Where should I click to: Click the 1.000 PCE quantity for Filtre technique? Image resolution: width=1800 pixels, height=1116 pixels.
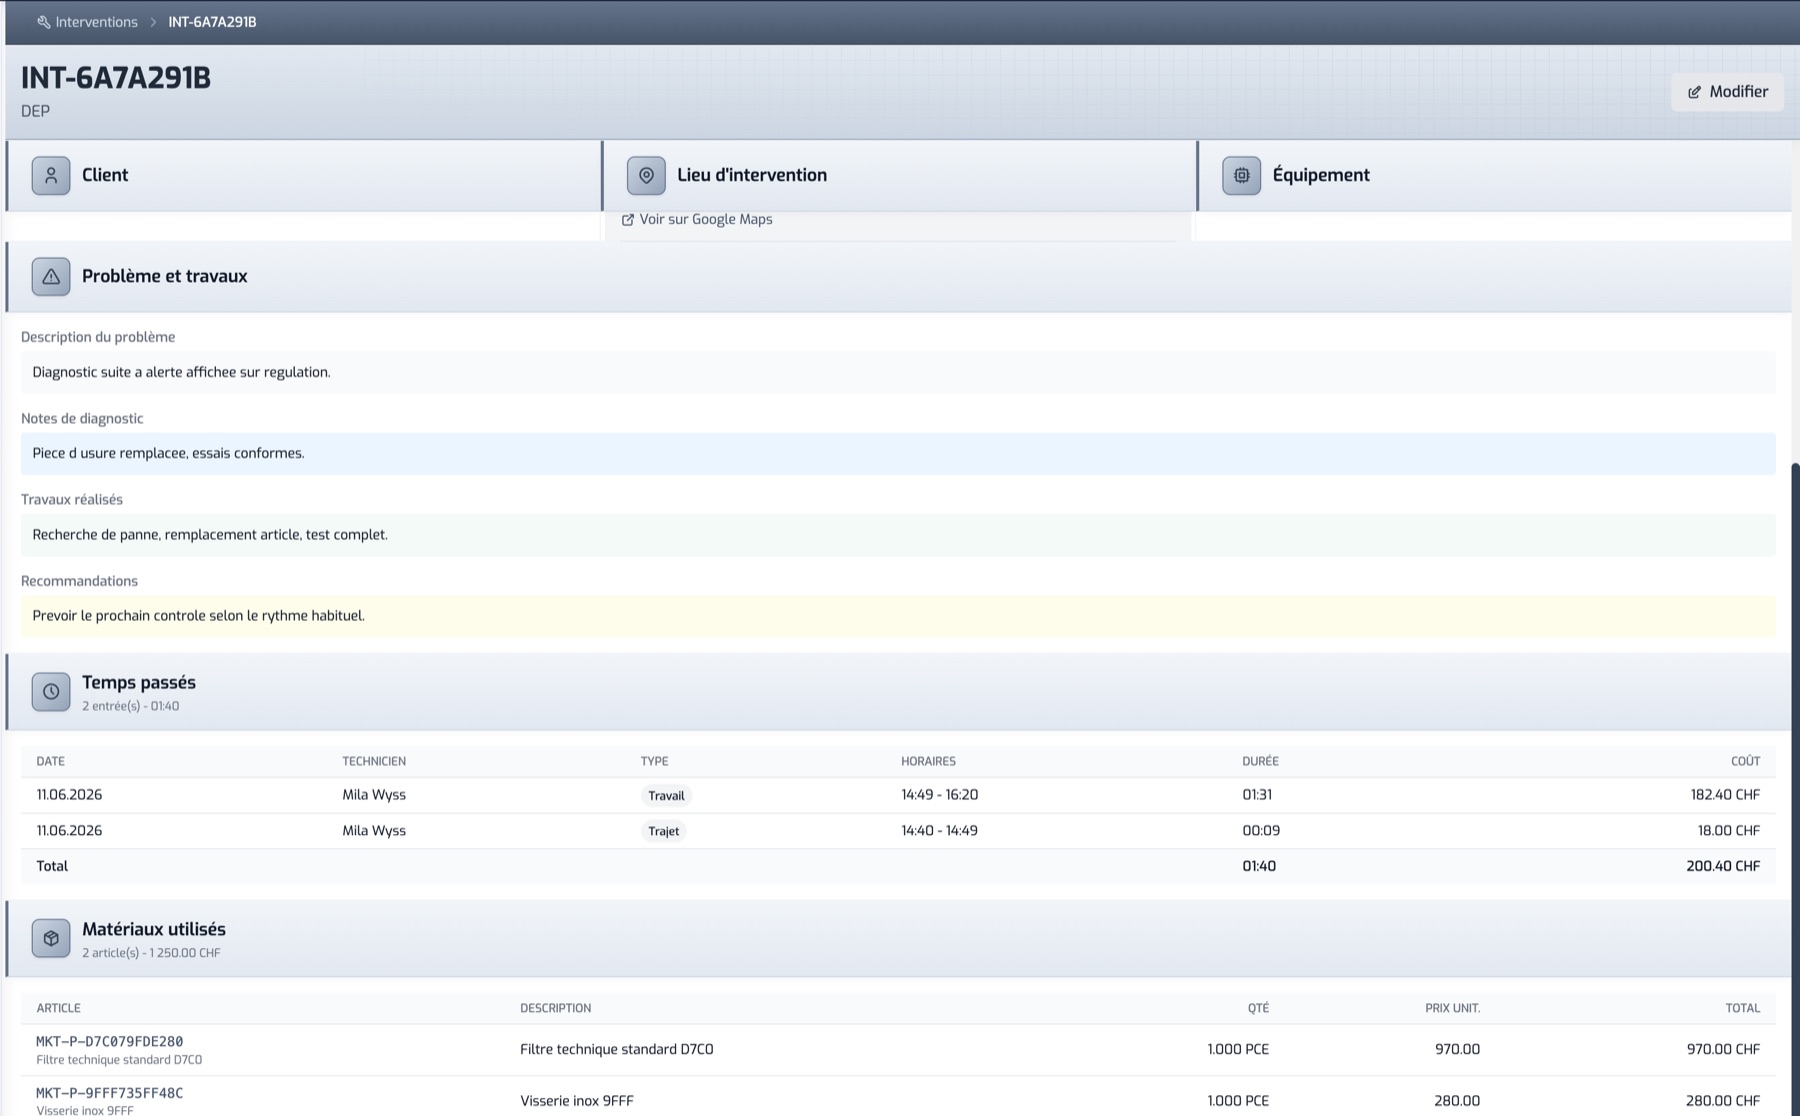1238,1050
